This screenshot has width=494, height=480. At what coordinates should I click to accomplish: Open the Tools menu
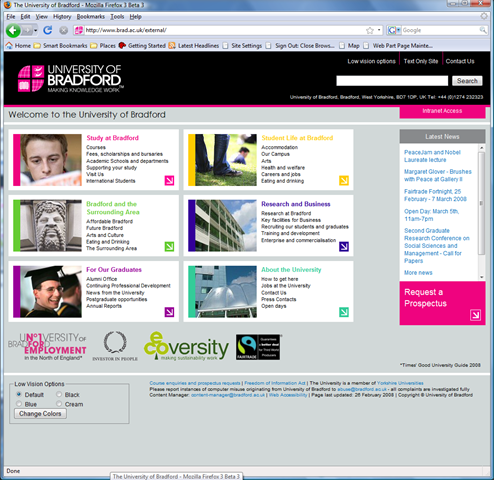tap(117, 17)
